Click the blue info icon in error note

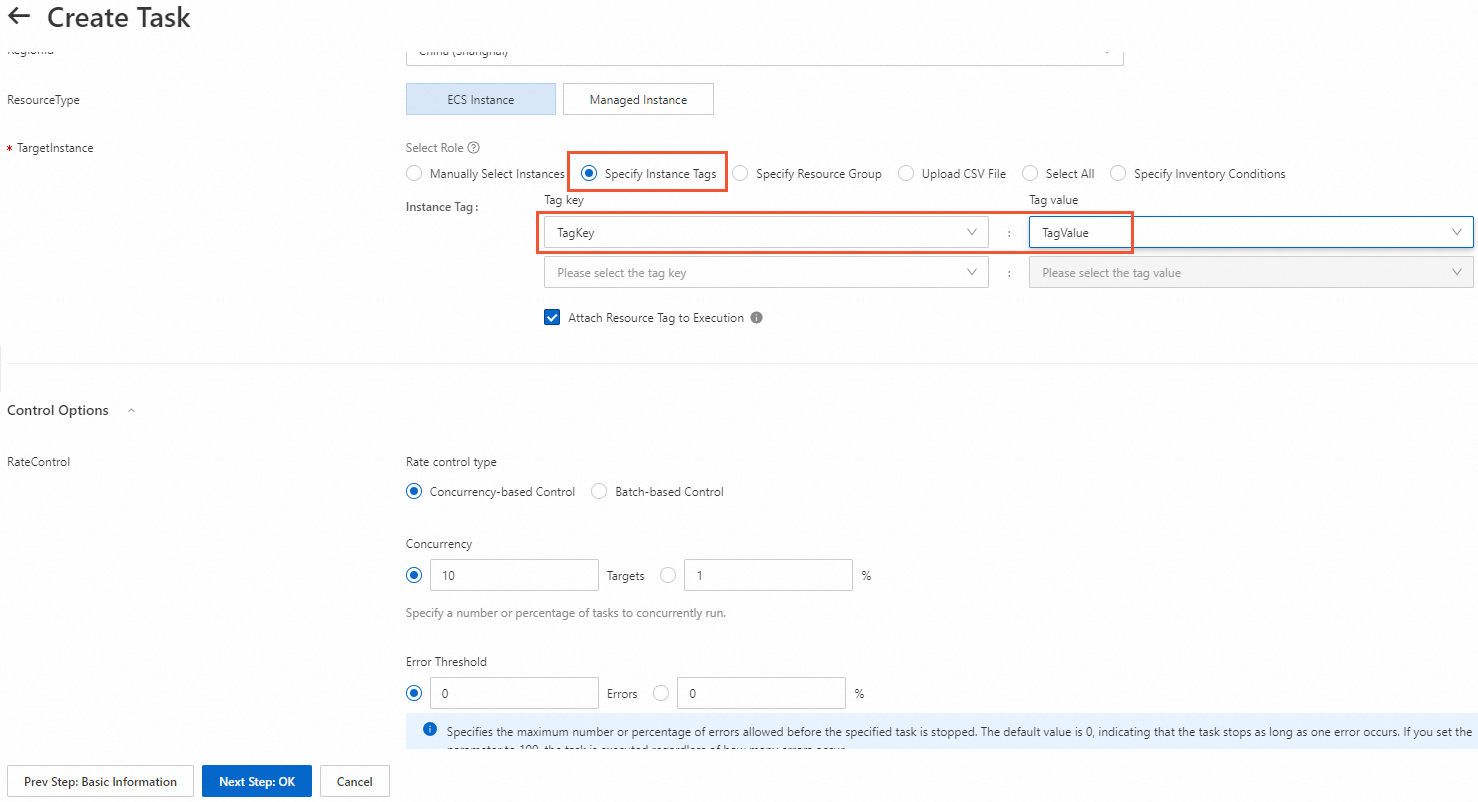[x=430, y=729]
